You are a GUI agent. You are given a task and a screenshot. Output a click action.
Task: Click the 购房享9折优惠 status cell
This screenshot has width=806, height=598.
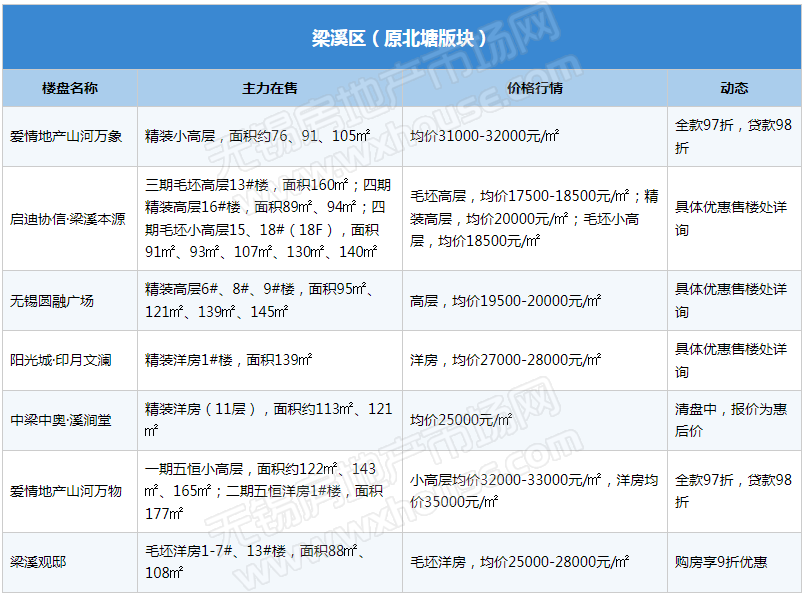click(x=721, y=562)
